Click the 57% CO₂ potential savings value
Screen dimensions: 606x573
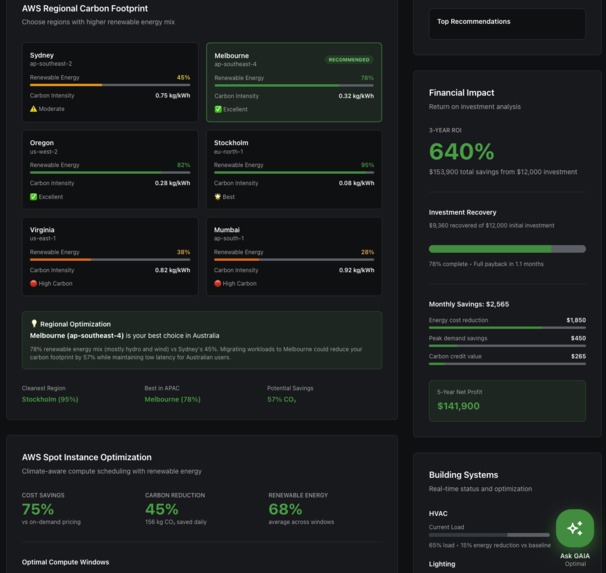coord(282,400)
